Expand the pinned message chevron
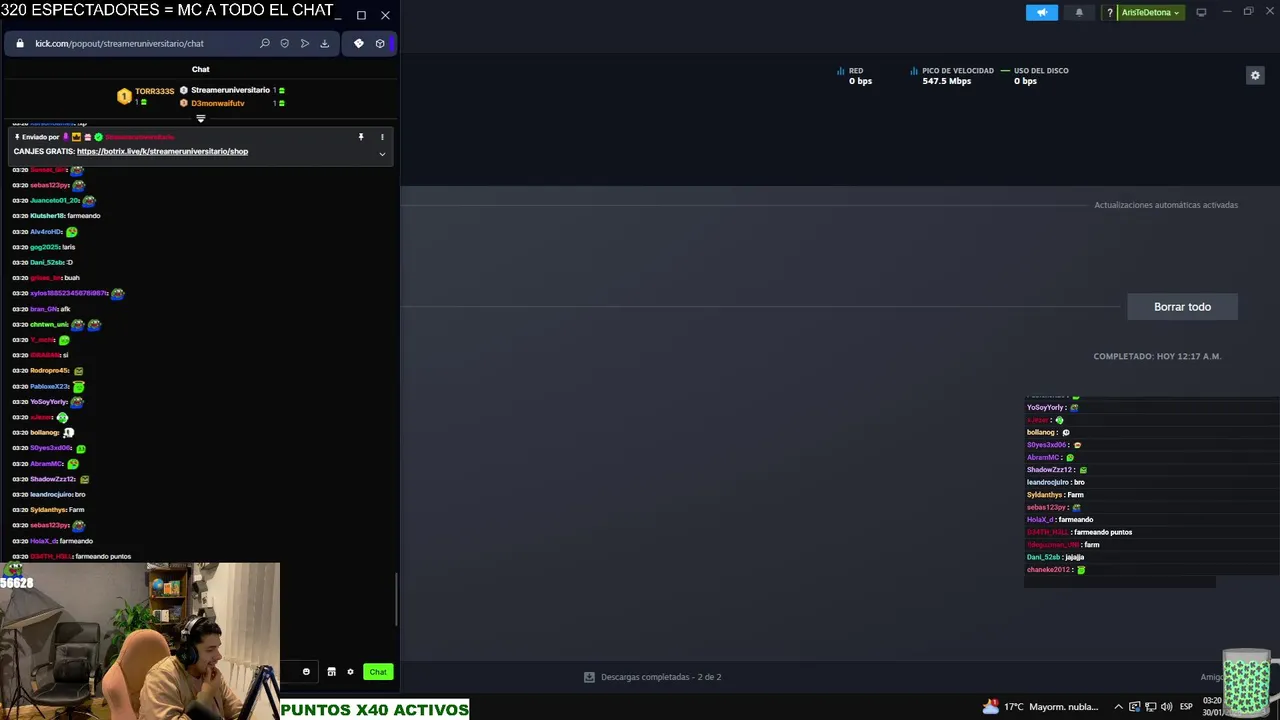 (x=381, y=154)
